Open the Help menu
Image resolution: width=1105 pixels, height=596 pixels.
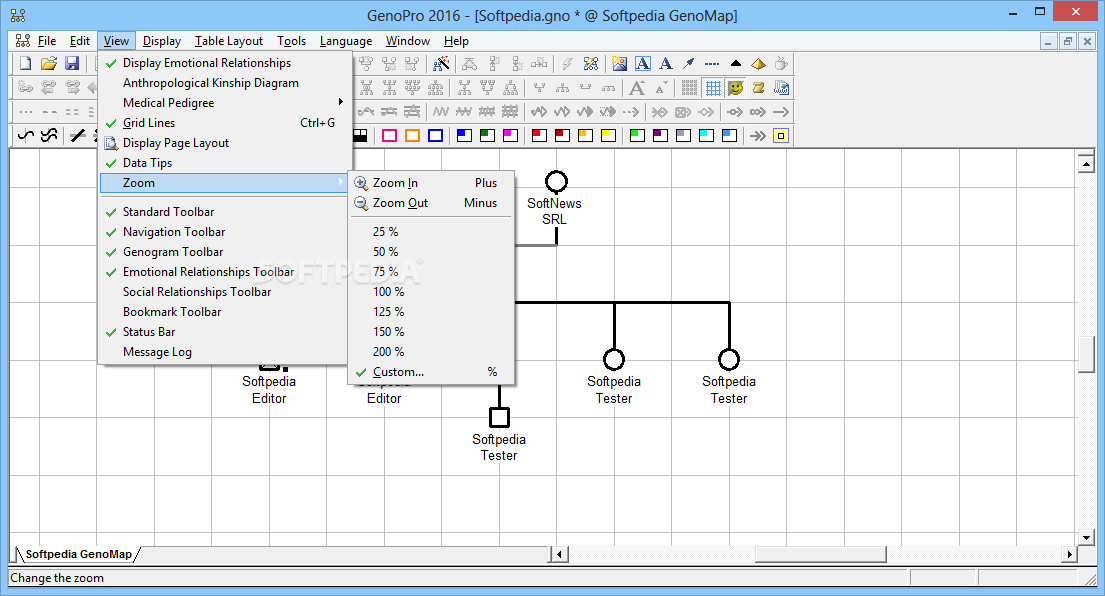click(x=456, y=41)
